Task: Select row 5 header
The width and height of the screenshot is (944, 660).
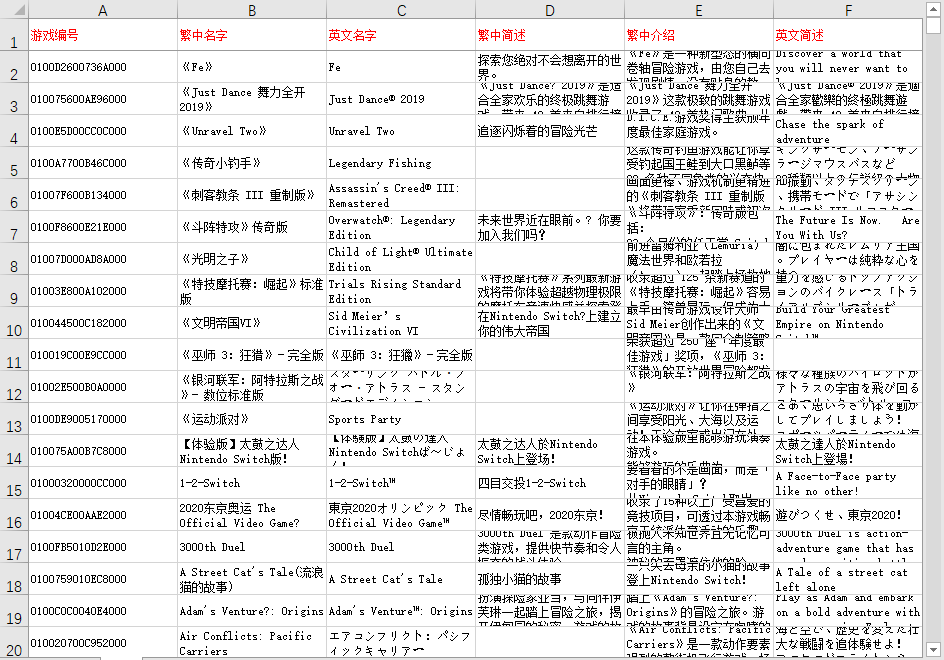Action: pos(14,163)
